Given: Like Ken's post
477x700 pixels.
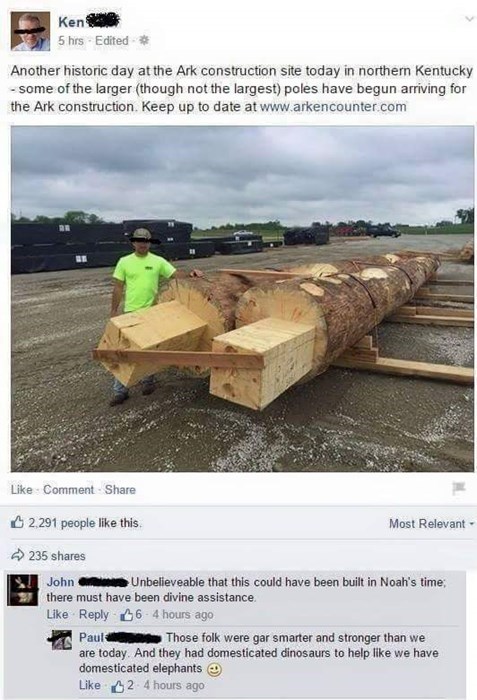Looking at the screenshot, I should tap(21, 490).
